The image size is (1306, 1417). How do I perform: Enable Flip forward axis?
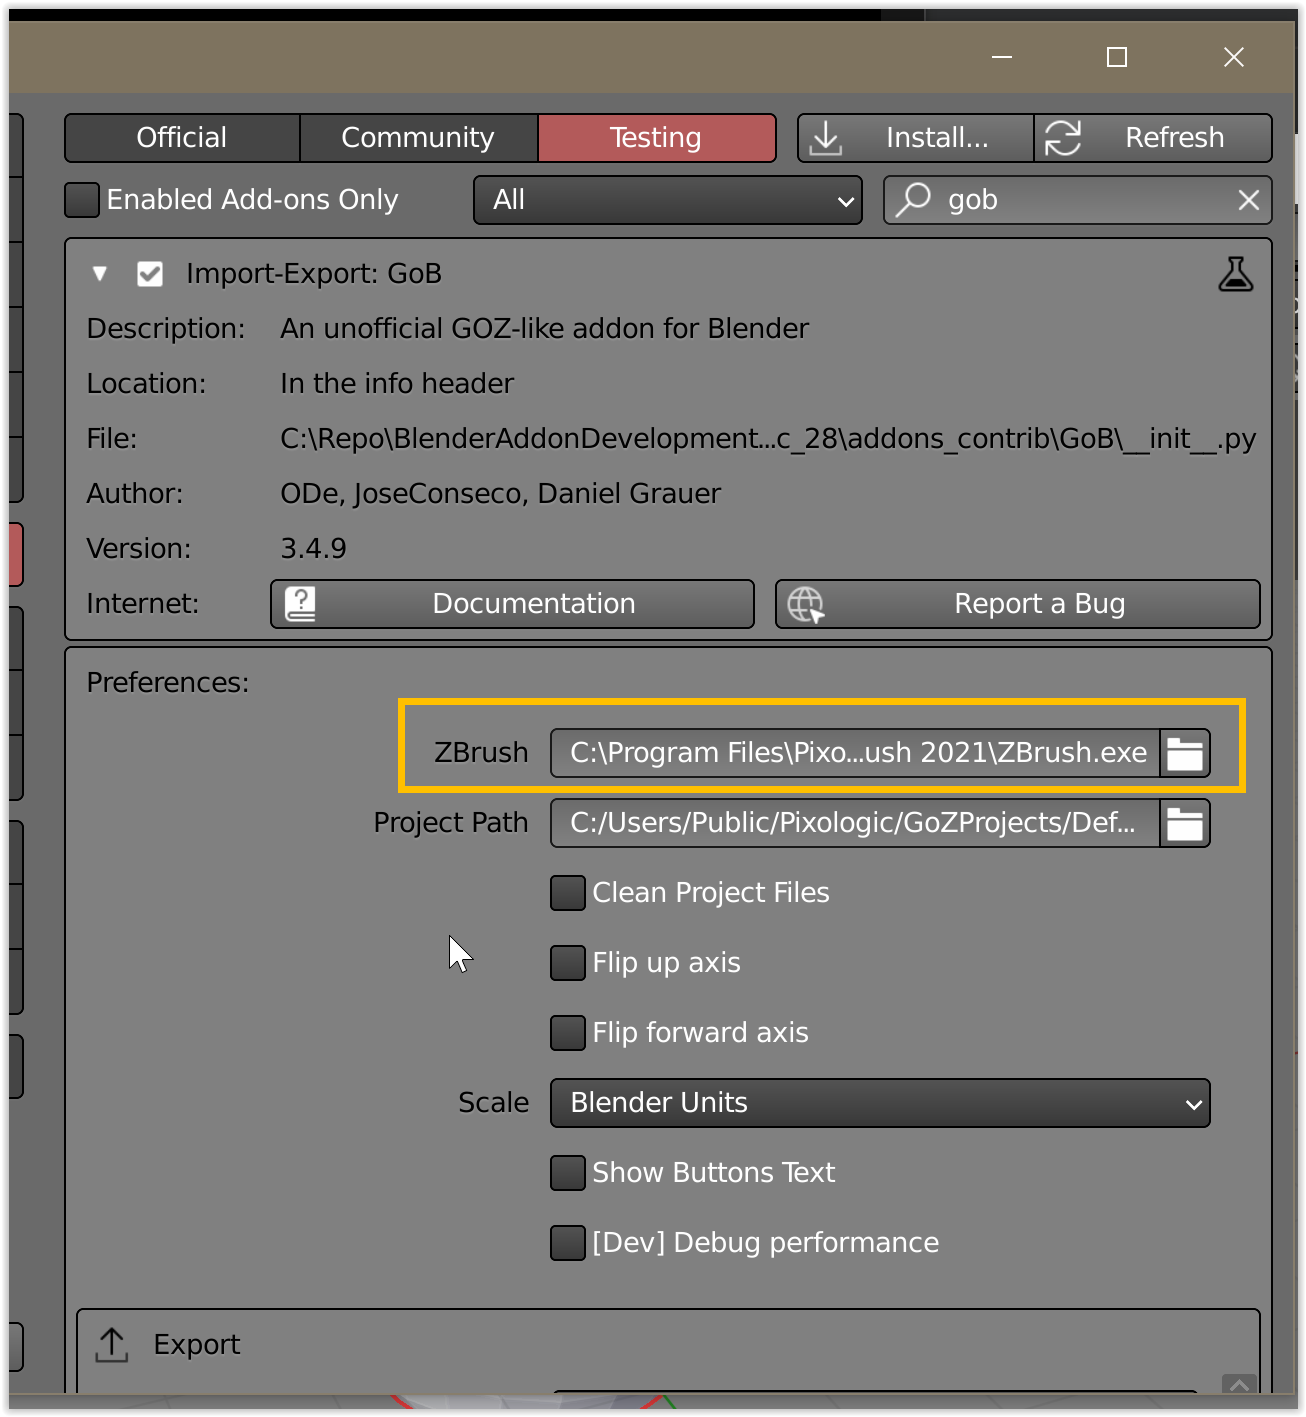[x=568, y=1033]
